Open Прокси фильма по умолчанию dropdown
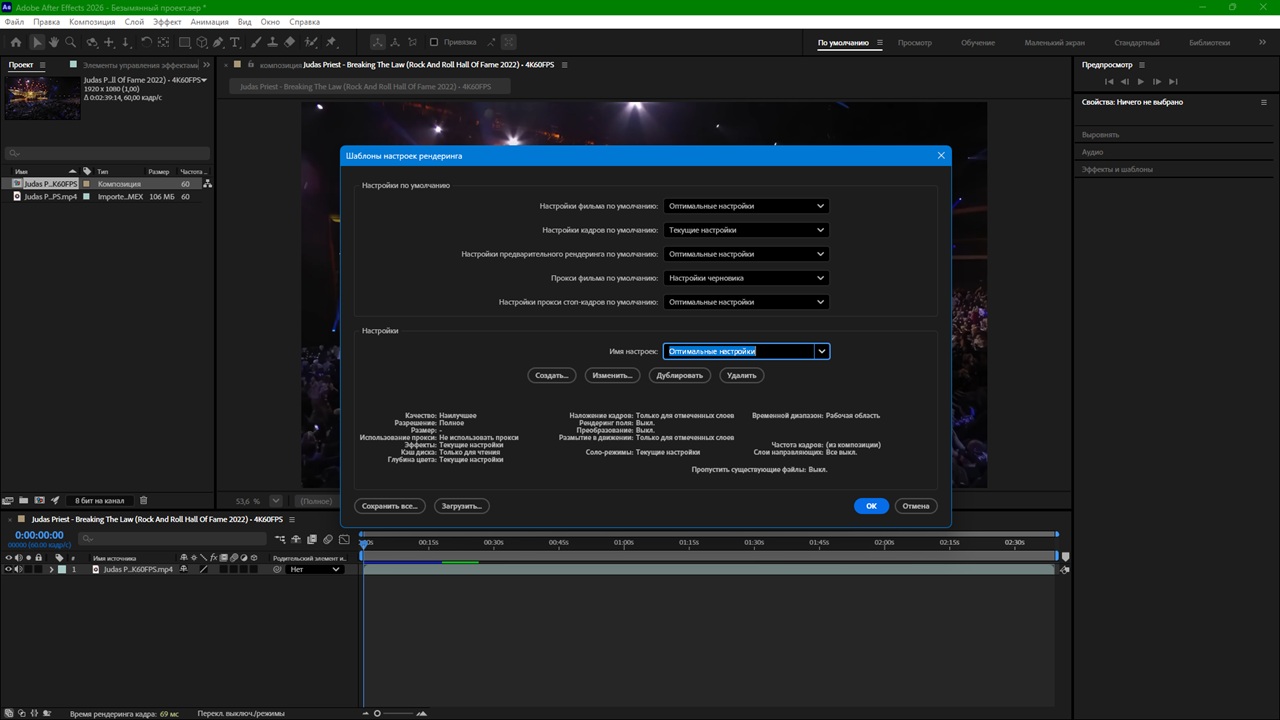The width and height of the screenshot is (1280, 720). (745, 278)
